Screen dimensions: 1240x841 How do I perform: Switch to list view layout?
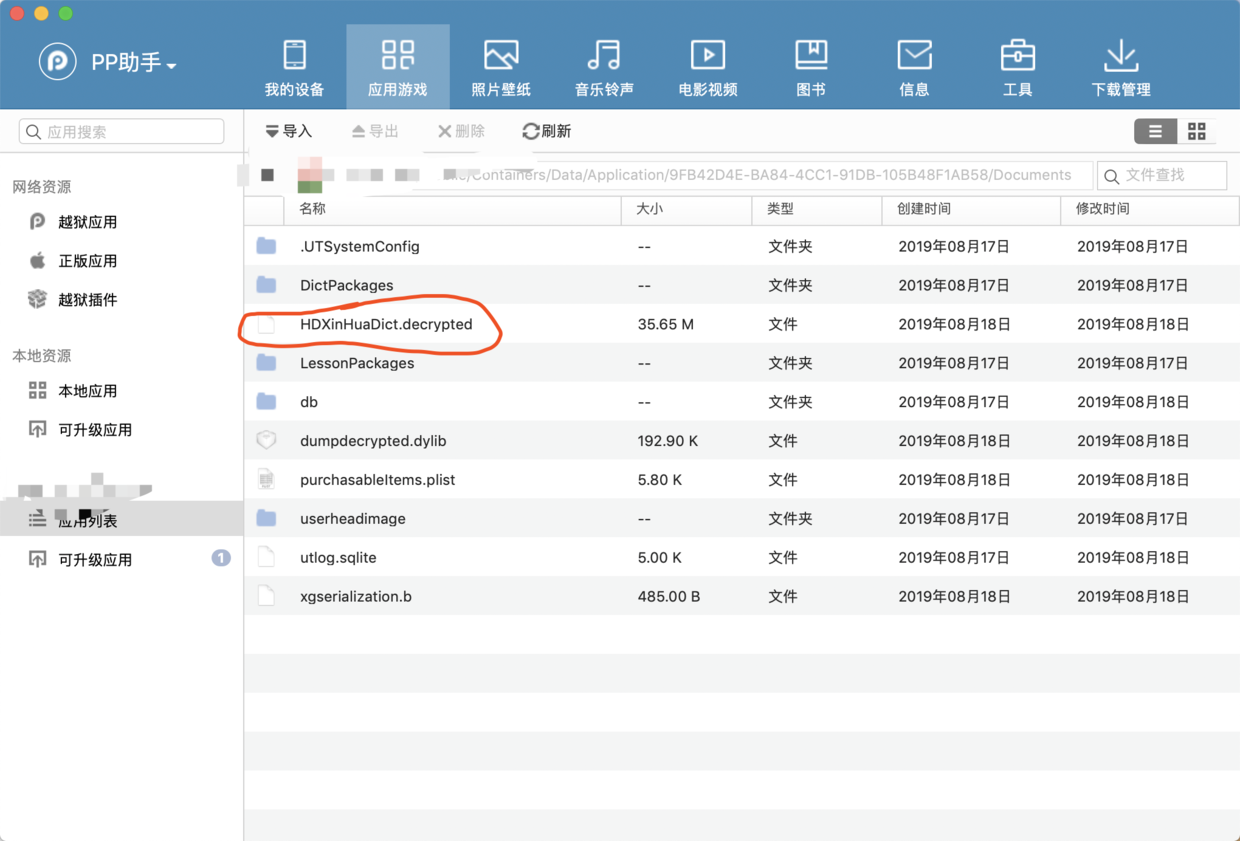1155,131
